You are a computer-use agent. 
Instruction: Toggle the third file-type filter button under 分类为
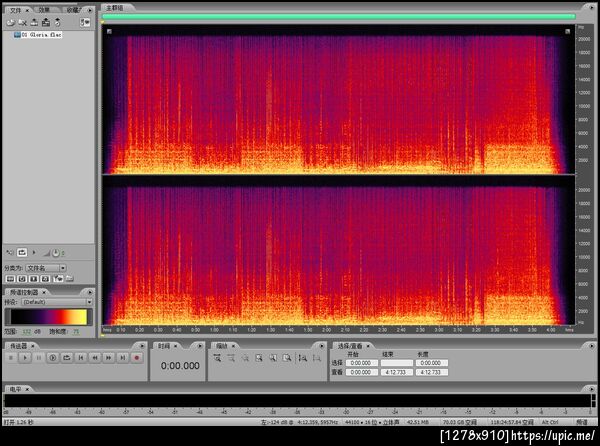(34, 279)
